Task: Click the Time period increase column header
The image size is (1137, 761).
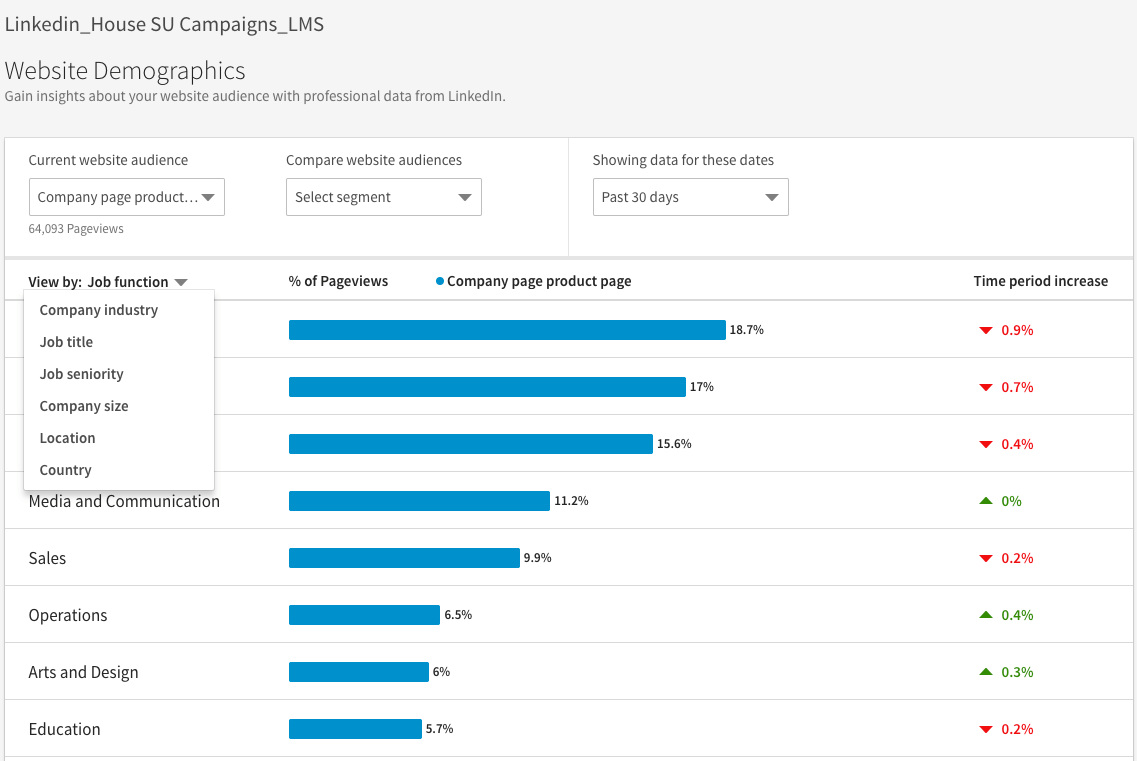Action: click(x=1040, y=281)
